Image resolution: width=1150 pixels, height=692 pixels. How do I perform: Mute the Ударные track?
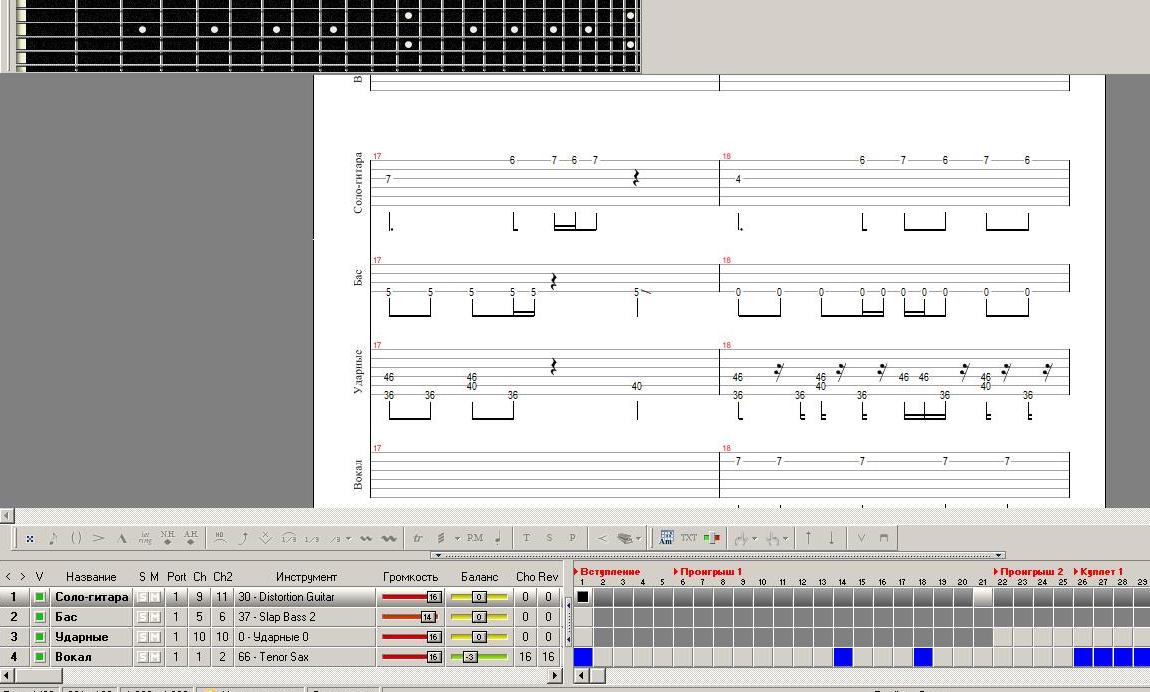tap(155, 637)
